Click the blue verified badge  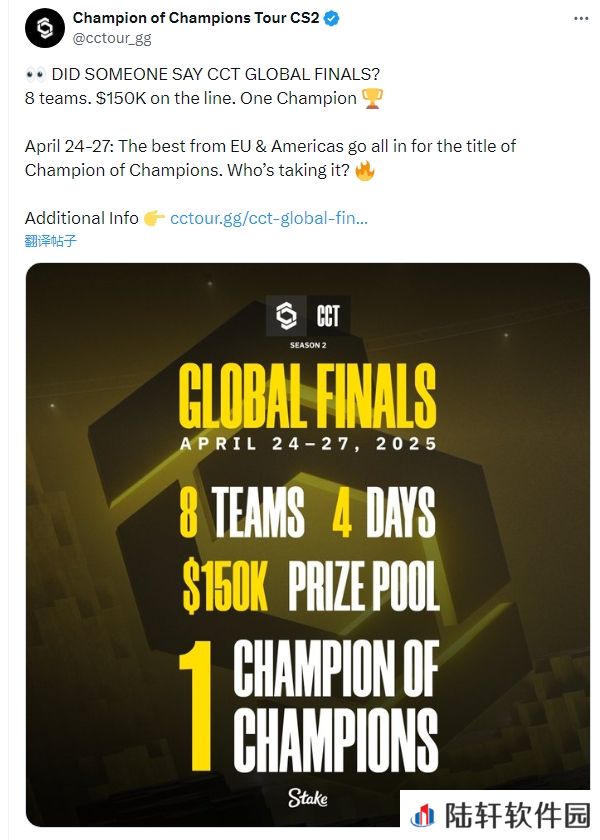click(x=332, y=18)
